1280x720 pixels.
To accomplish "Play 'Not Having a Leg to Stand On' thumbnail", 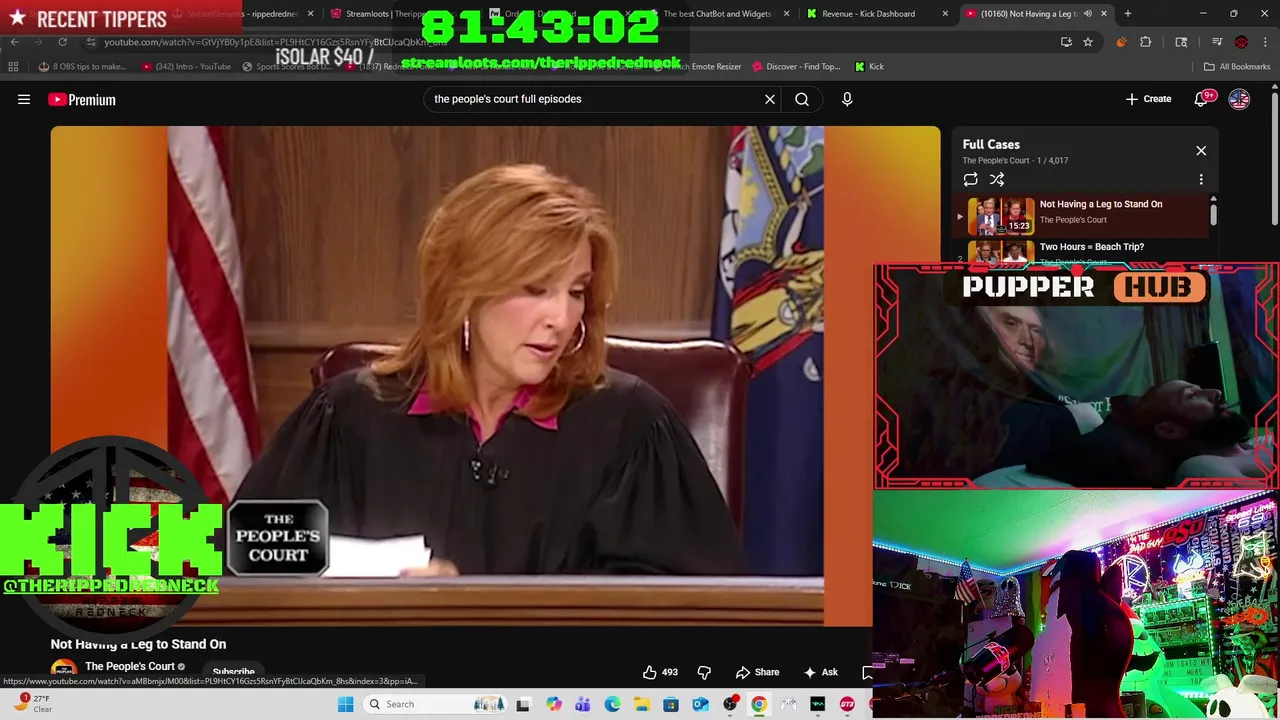I will tap(1000, 215).
